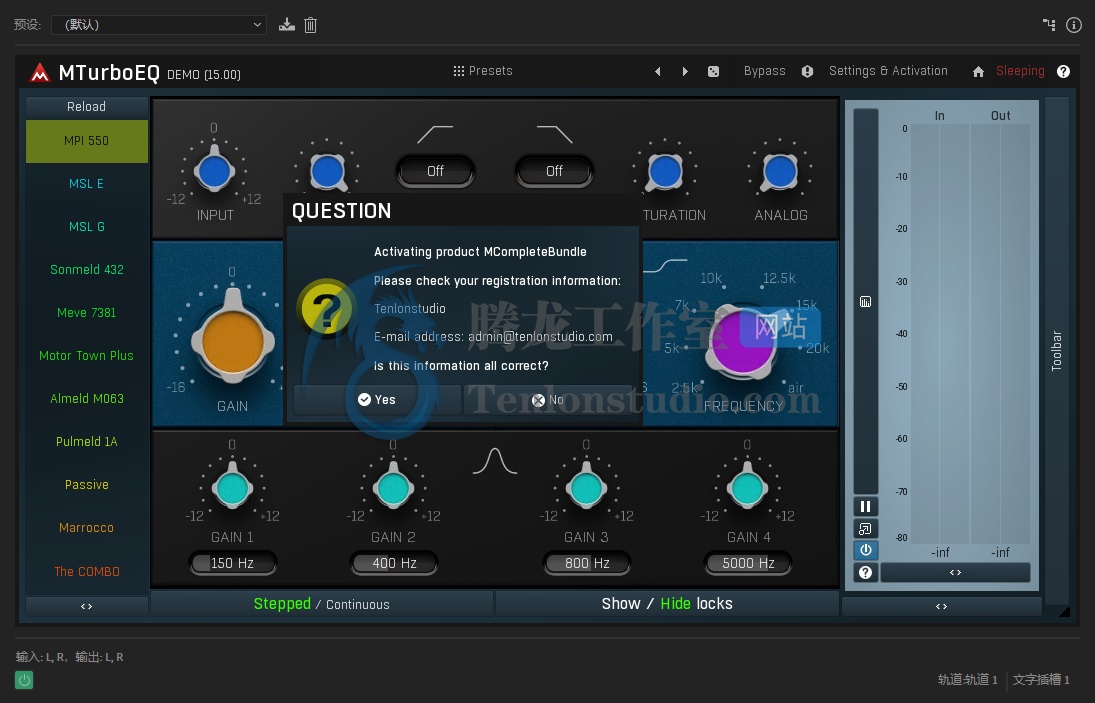Confirm with Yes in the Question dialog

tap(377, 400)
